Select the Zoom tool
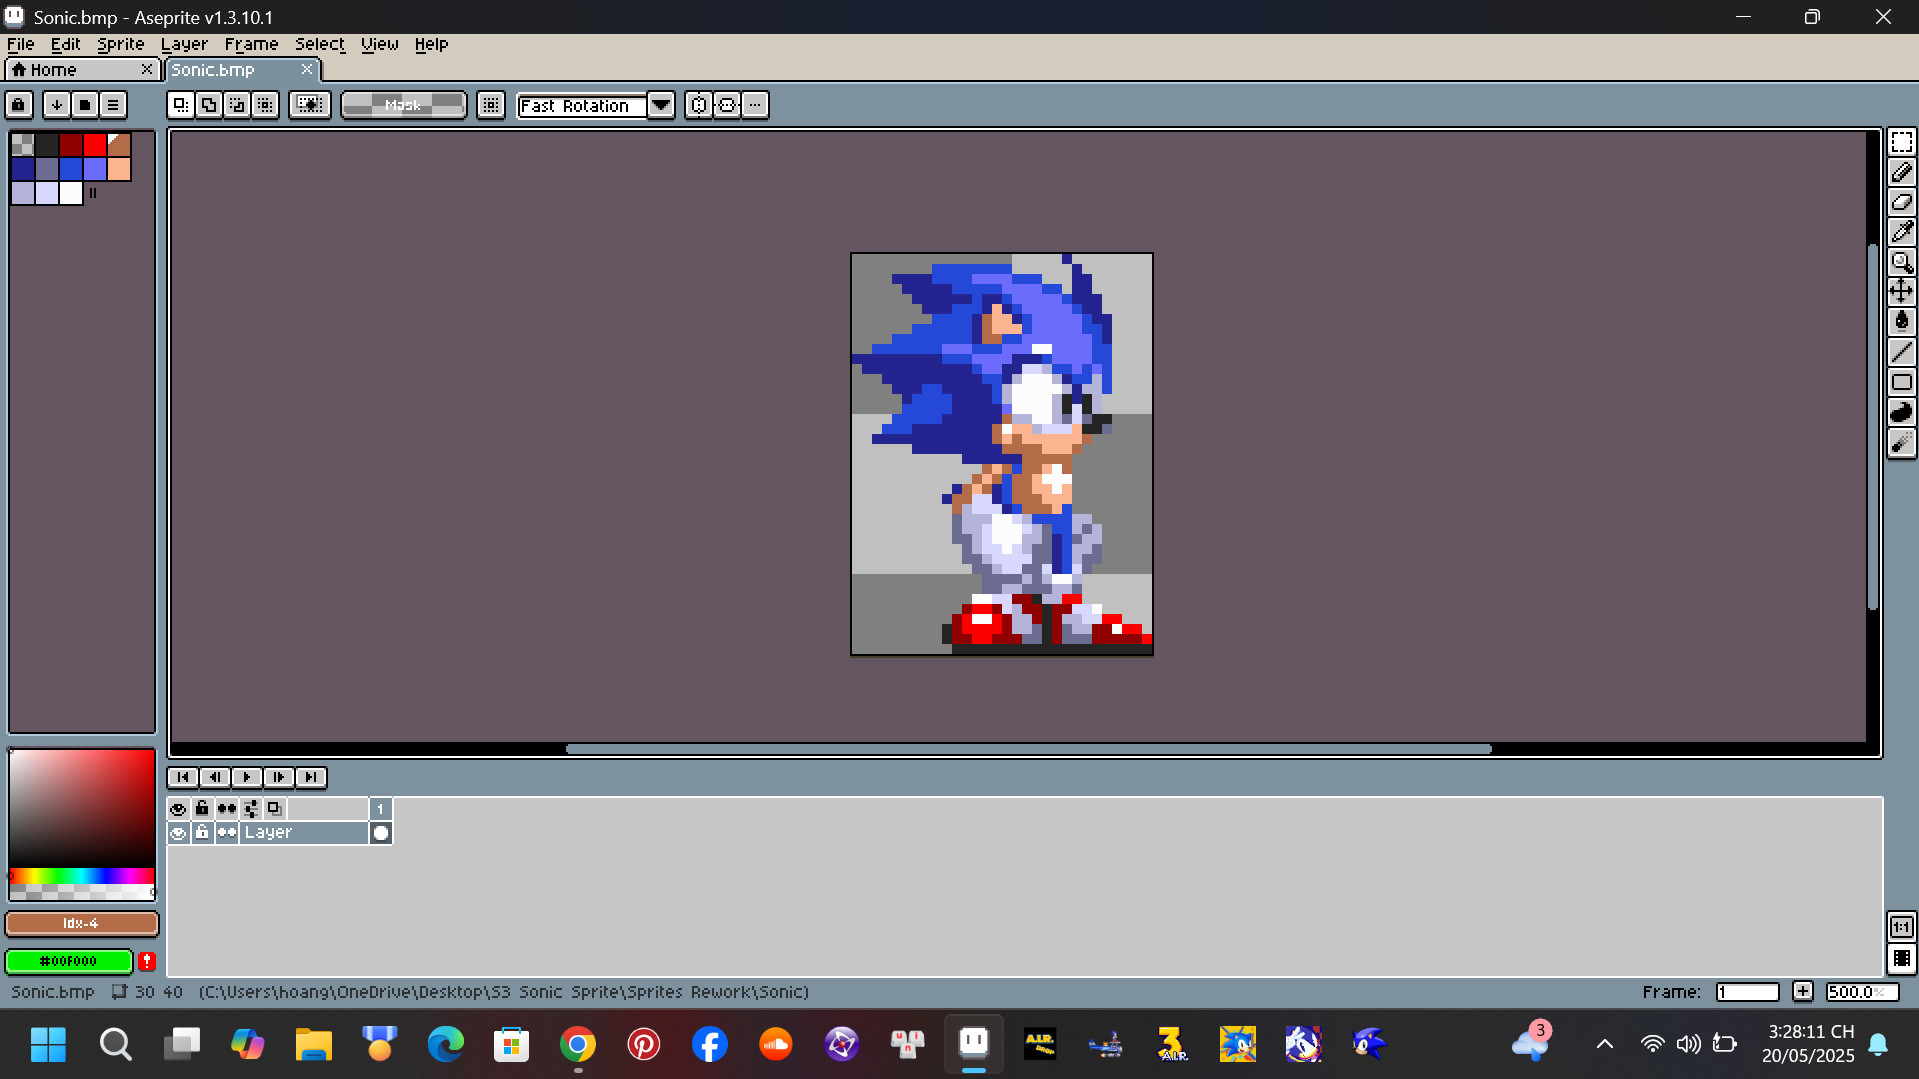The image size is (1919, 1079). pyautogui.click(x=1901, y=262)
